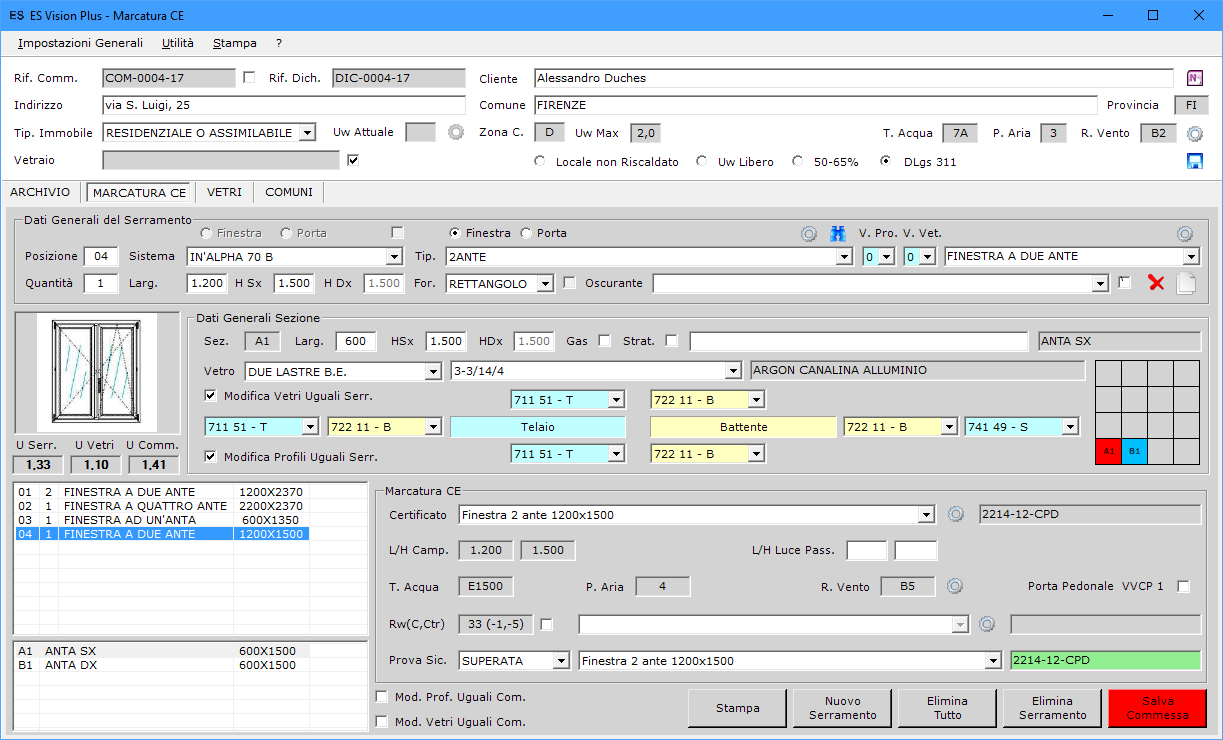
Task: Click the OneNote icon beside Cliente field
Action: point(1194,79)
